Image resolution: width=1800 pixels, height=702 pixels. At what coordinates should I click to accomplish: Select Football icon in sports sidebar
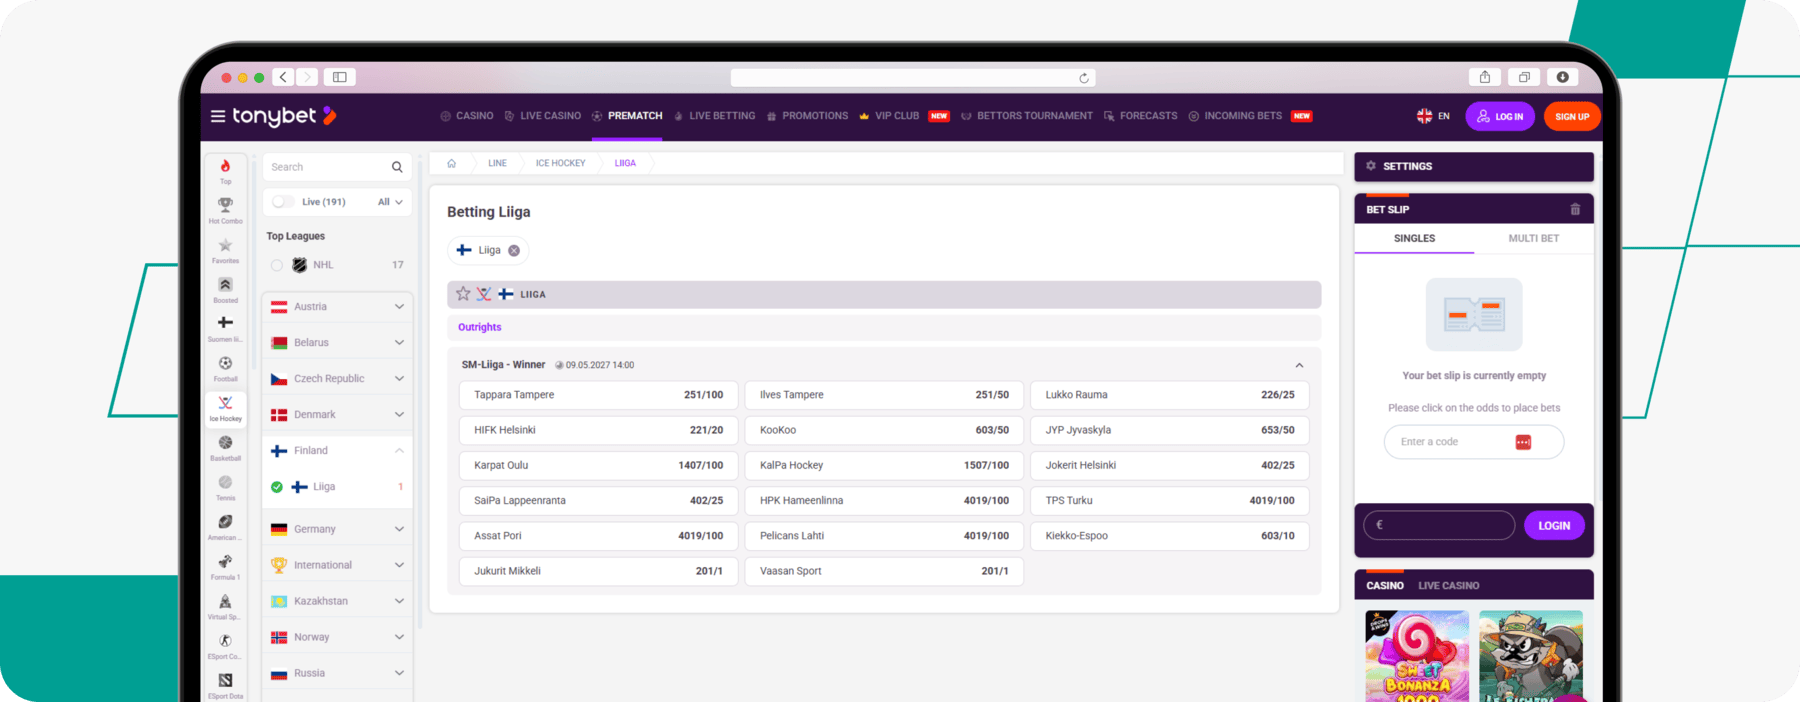[225, 363]
